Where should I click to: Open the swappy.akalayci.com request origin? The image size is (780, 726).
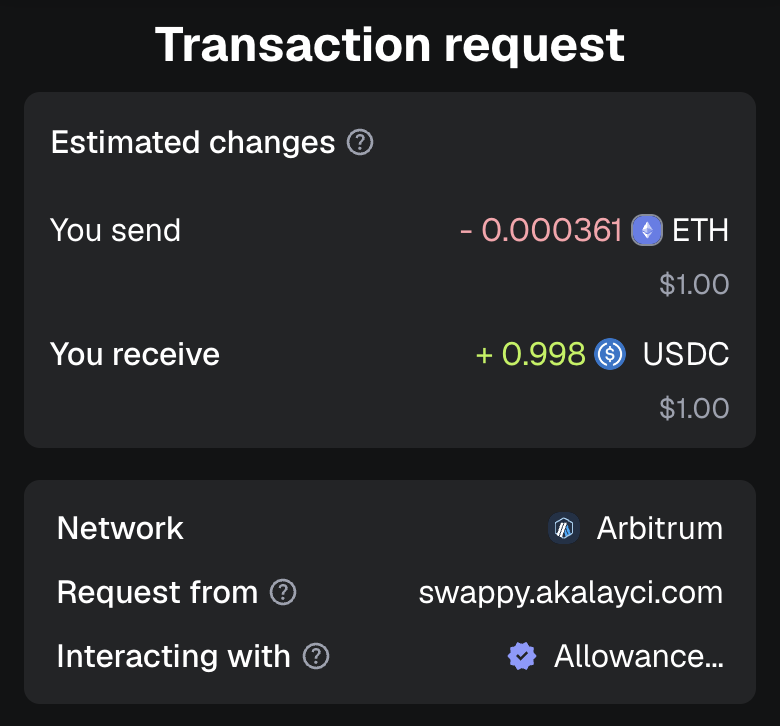point(570,592)
